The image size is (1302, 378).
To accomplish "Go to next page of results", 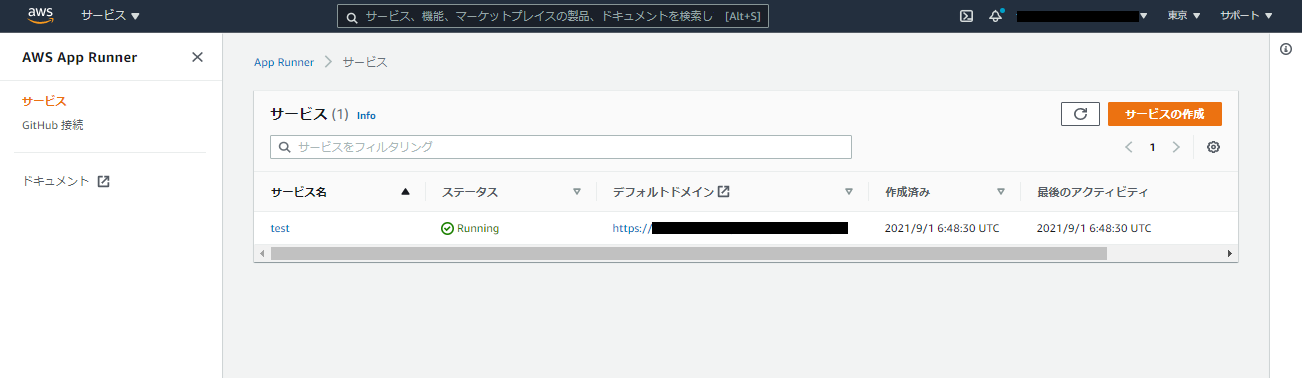I will [1176, 147].
